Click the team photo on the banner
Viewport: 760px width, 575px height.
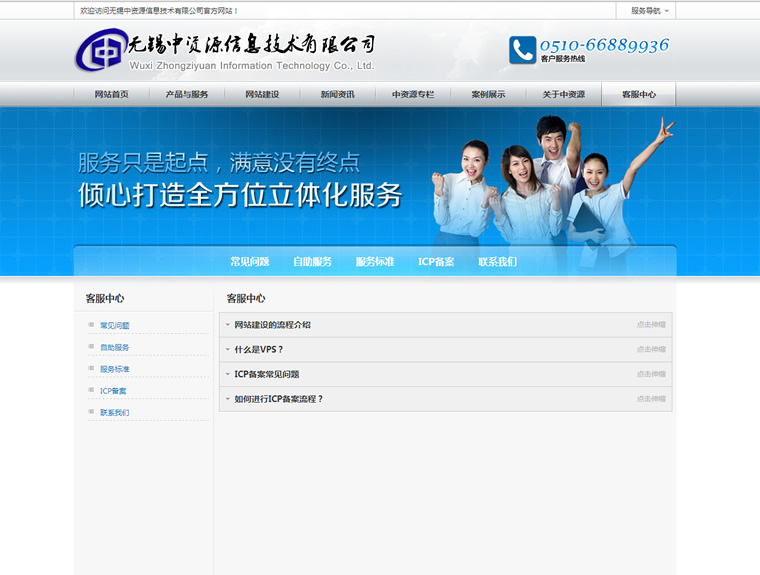550,185
